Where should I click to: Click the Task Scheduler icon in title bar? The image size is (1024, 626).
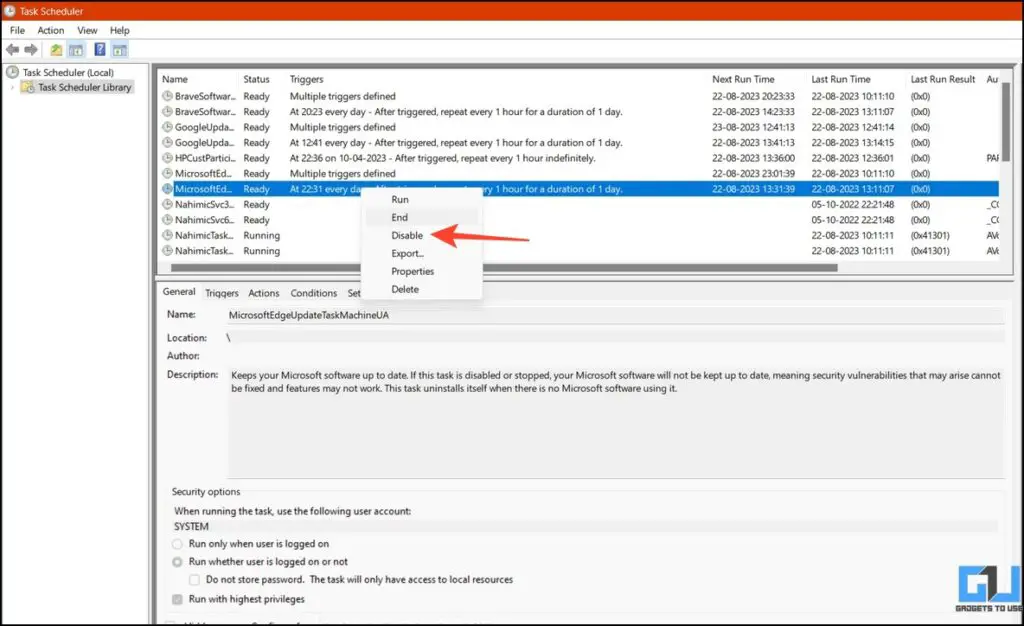[x=8, y=9]
